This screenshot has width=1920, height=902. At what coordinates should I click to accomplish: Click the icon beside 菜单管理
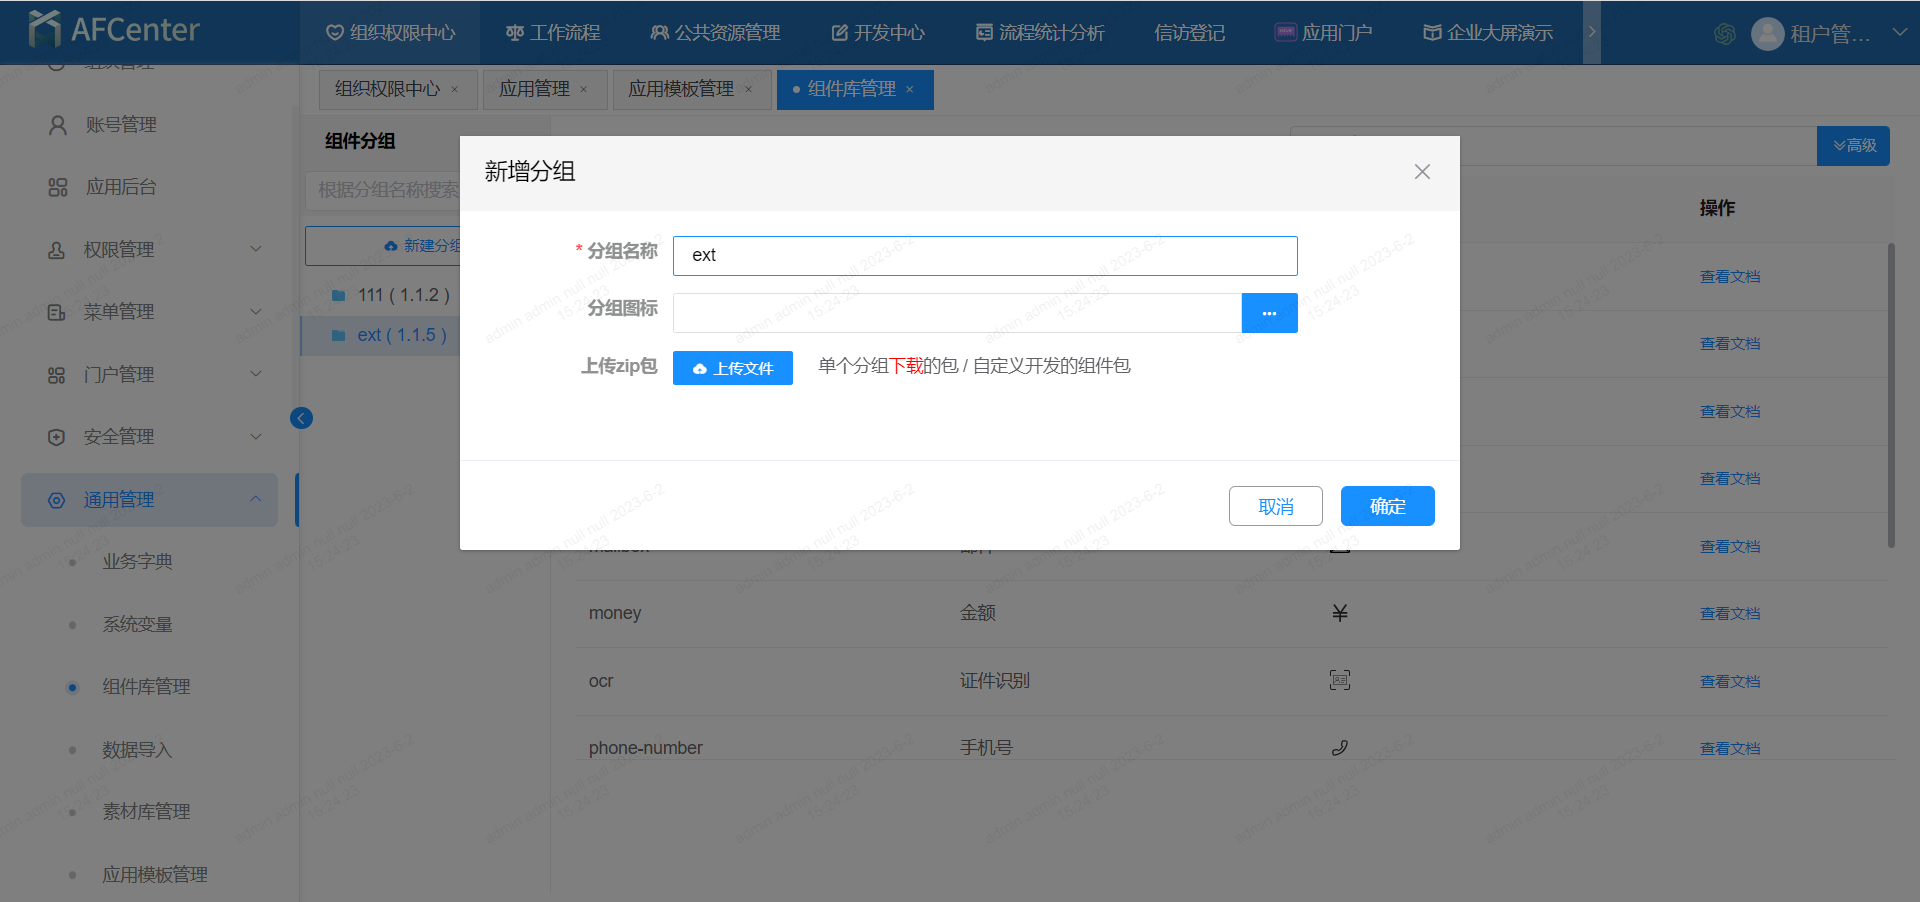tap(56, 311)
